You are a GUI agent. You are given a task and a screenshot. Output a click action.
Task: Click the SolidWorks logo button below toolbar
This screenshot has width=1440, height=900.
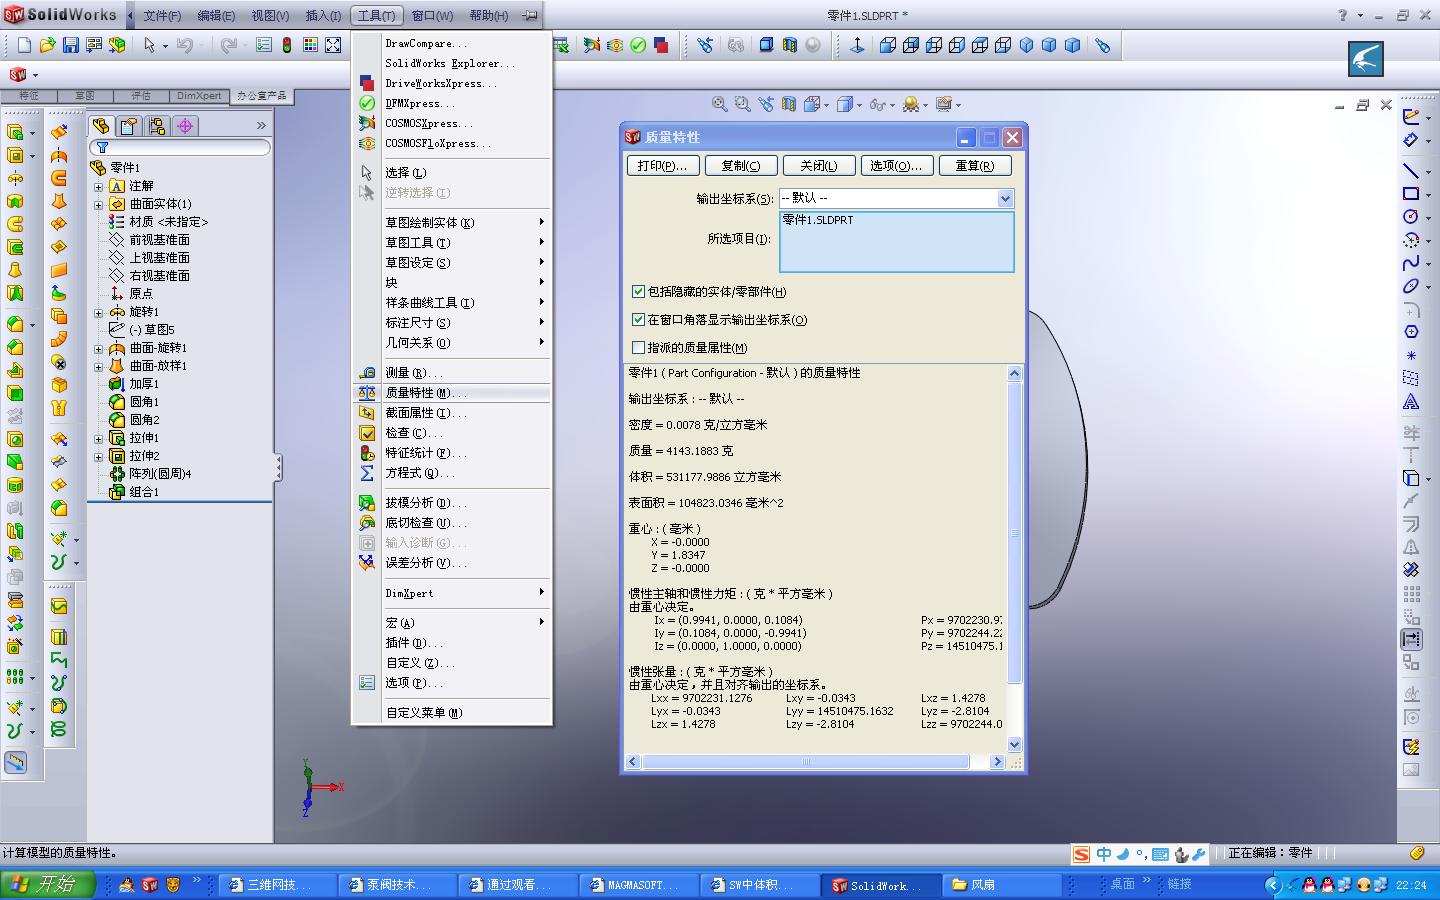point(18,75)
